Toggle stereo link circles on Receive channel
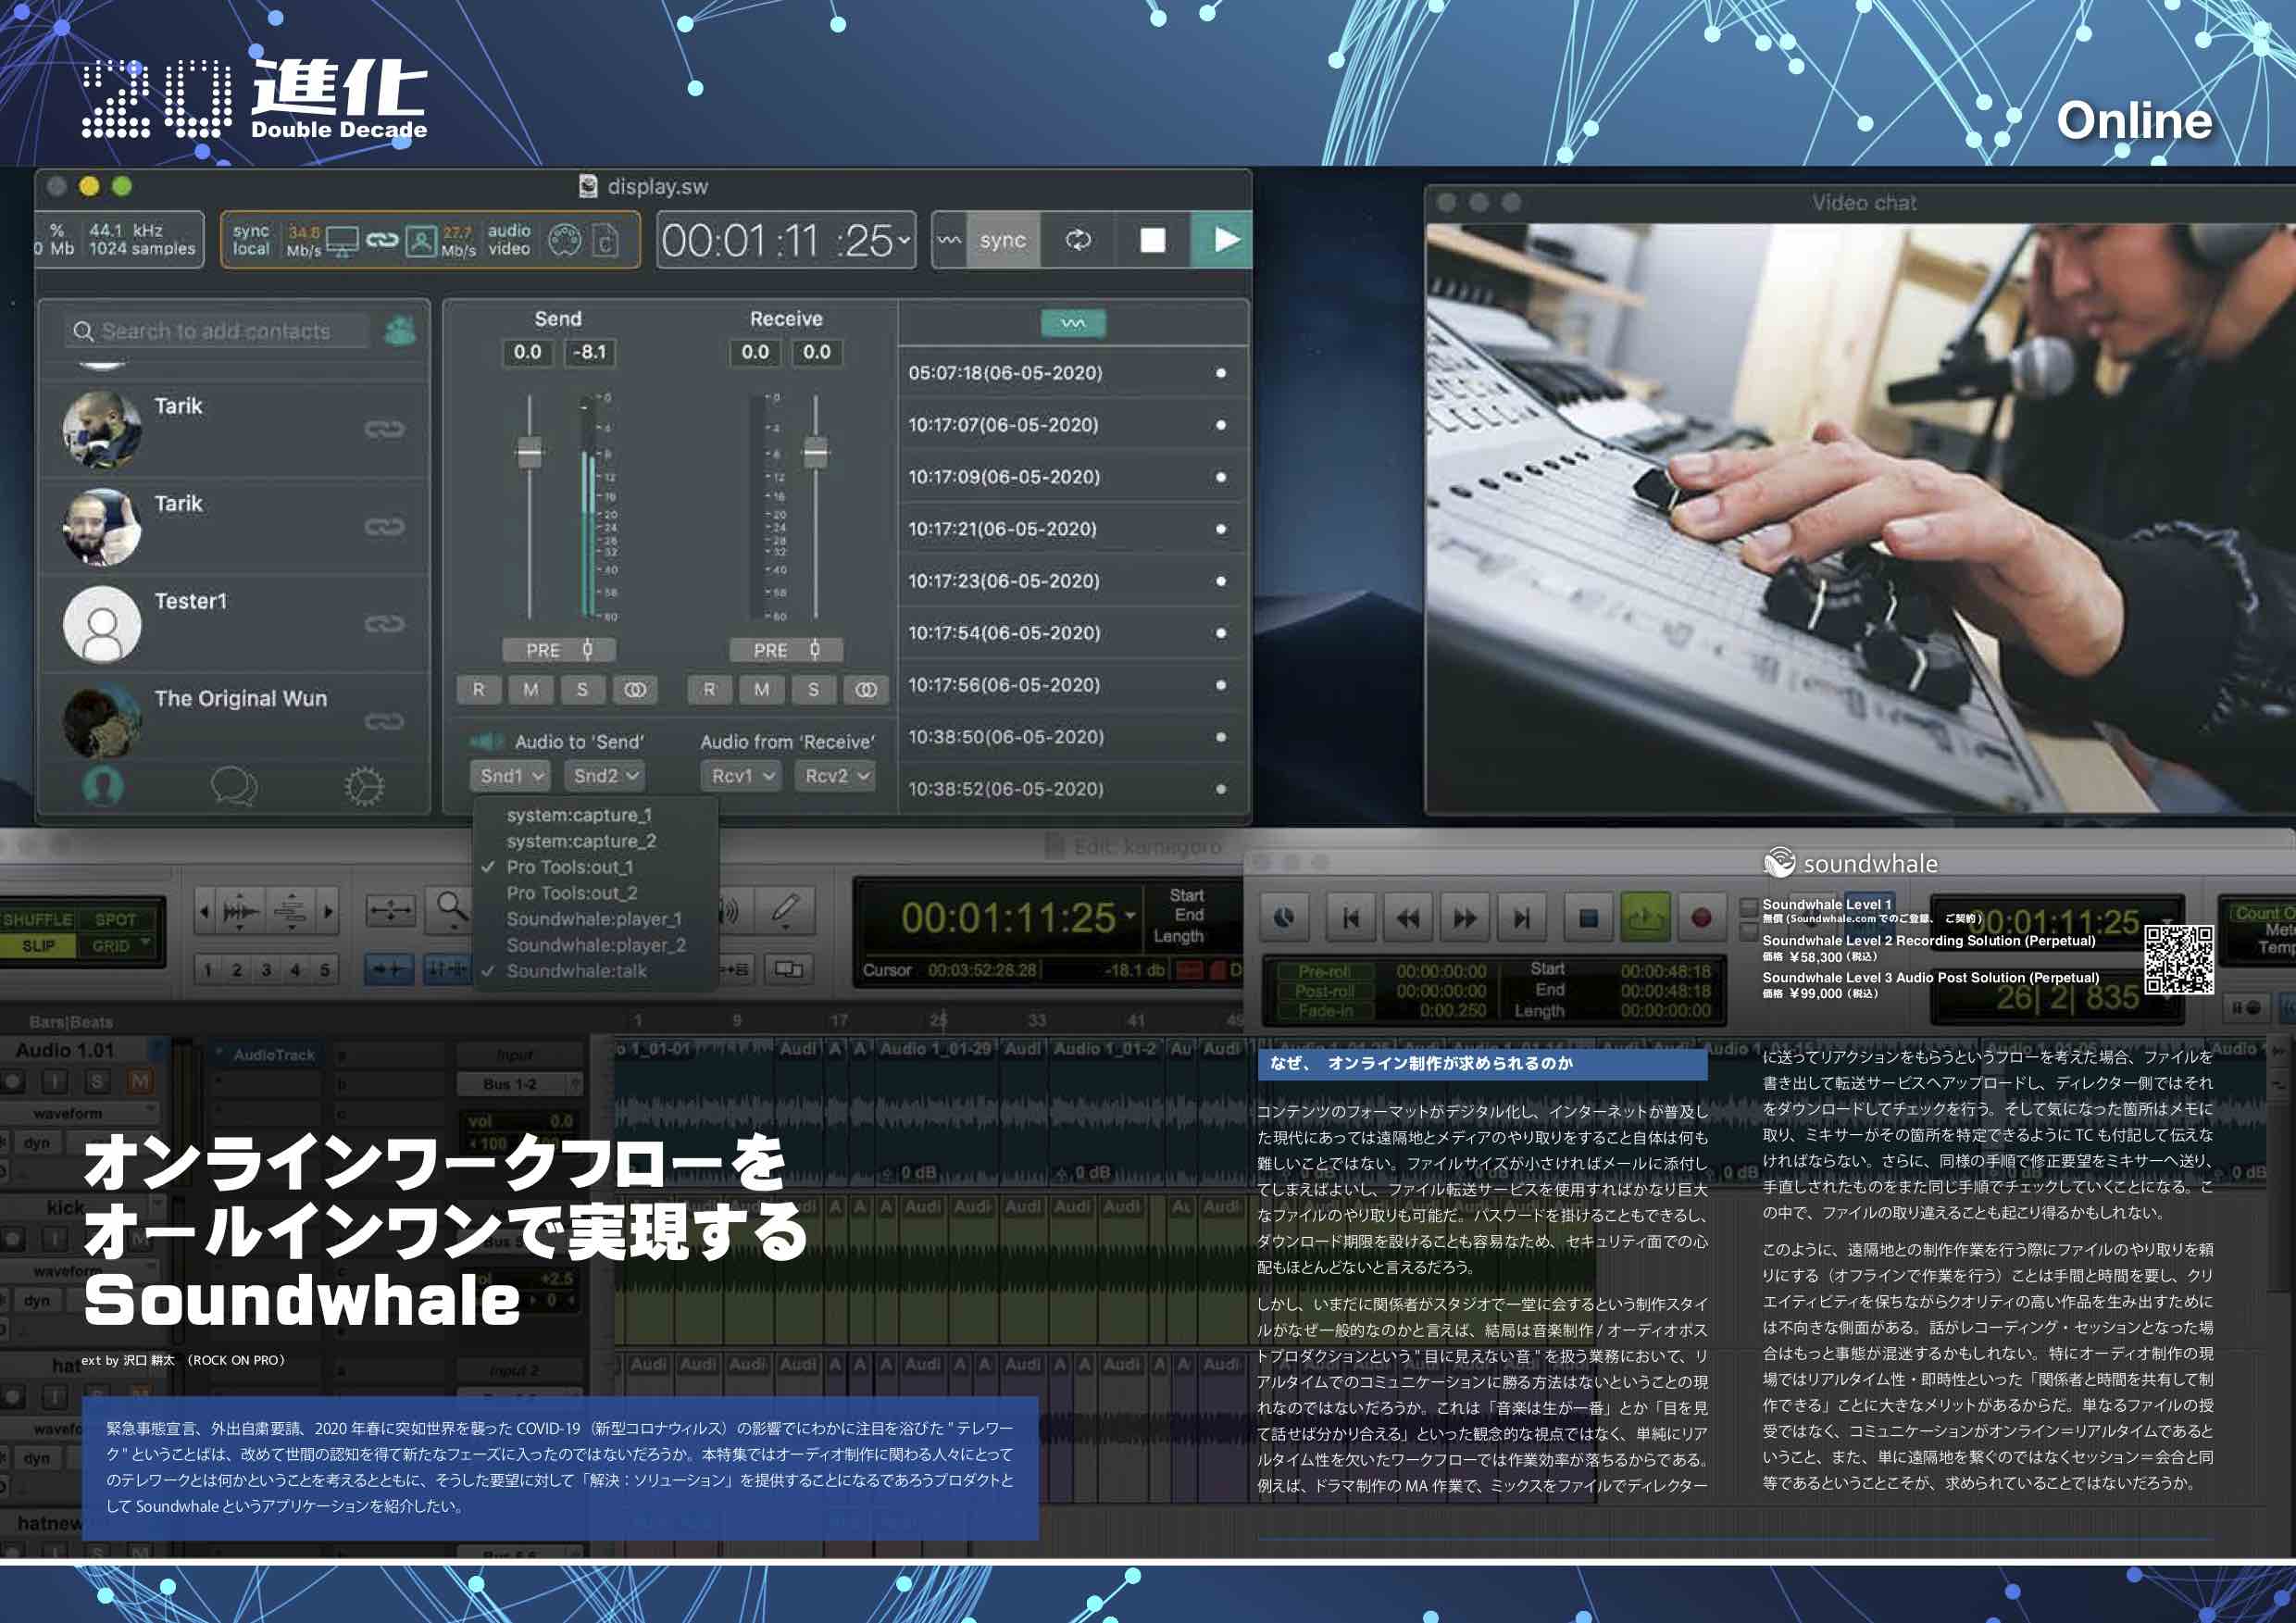This screenshot has height=1623, width=2296. pyautogui.click(x=866, y=690)
